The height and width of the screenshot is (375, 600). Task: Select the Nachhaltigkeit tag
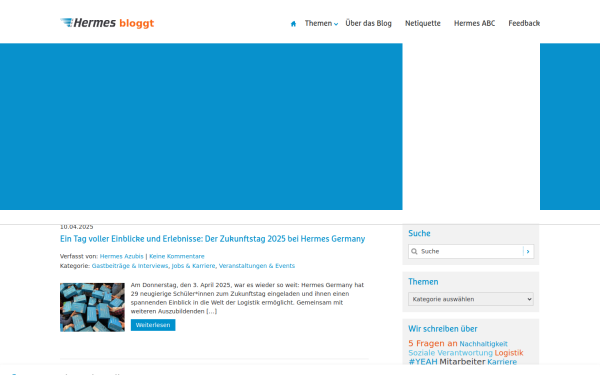[483, 344]
